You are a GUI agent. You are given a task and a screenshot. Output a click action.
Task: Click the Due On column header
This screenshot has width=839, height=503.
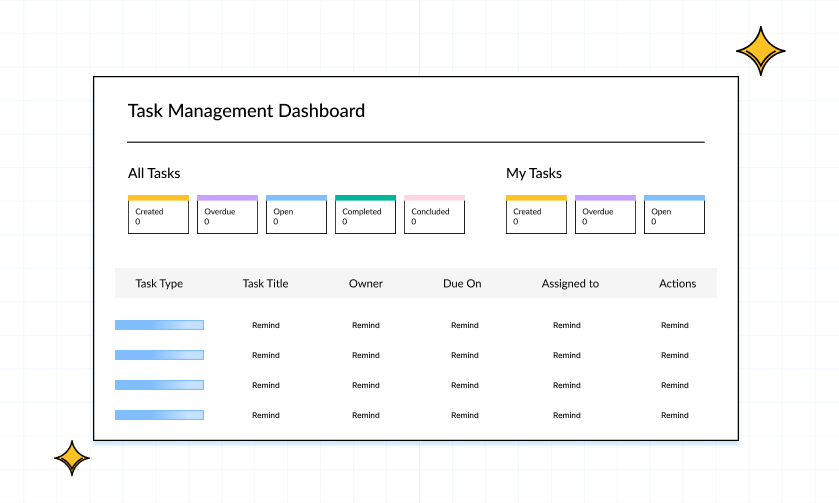[x=462, y=284]
